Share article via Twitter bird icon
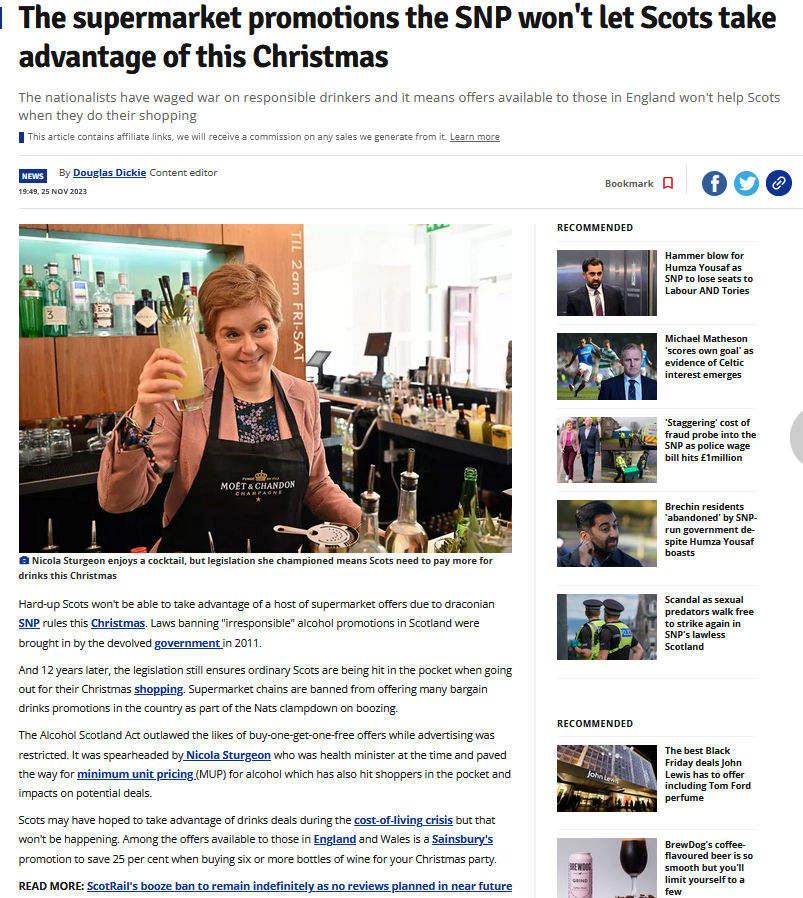The width and height of the screenshot is (803, 898). (746, 183)
